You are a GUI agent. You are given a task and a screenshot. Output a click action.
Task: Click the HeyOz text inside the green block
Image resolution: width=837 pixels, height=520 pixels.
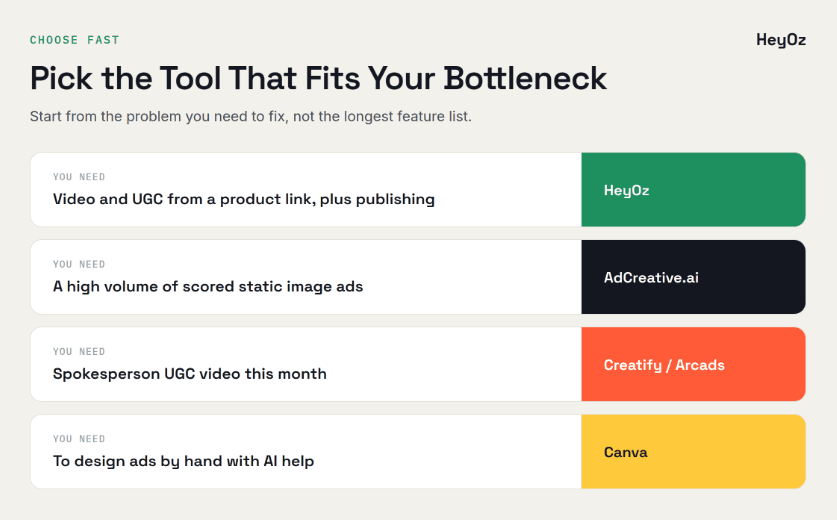[x=626, y=191]
